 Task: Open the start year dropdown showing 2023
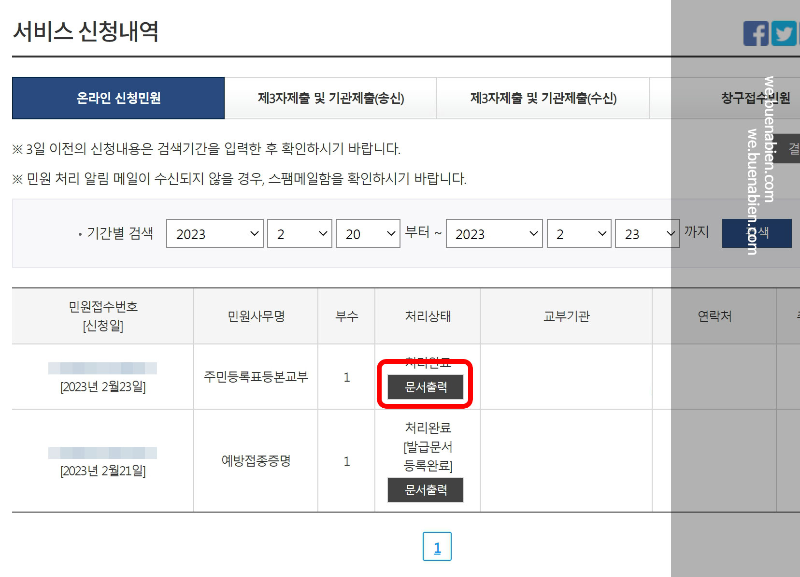214,233
